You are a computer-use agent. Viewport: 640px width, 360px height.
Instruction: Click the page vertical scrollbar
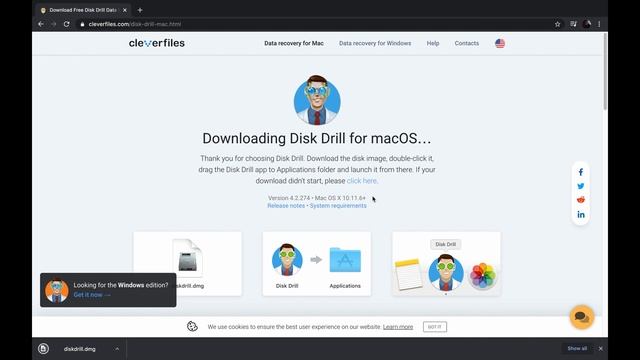[605, 72]
